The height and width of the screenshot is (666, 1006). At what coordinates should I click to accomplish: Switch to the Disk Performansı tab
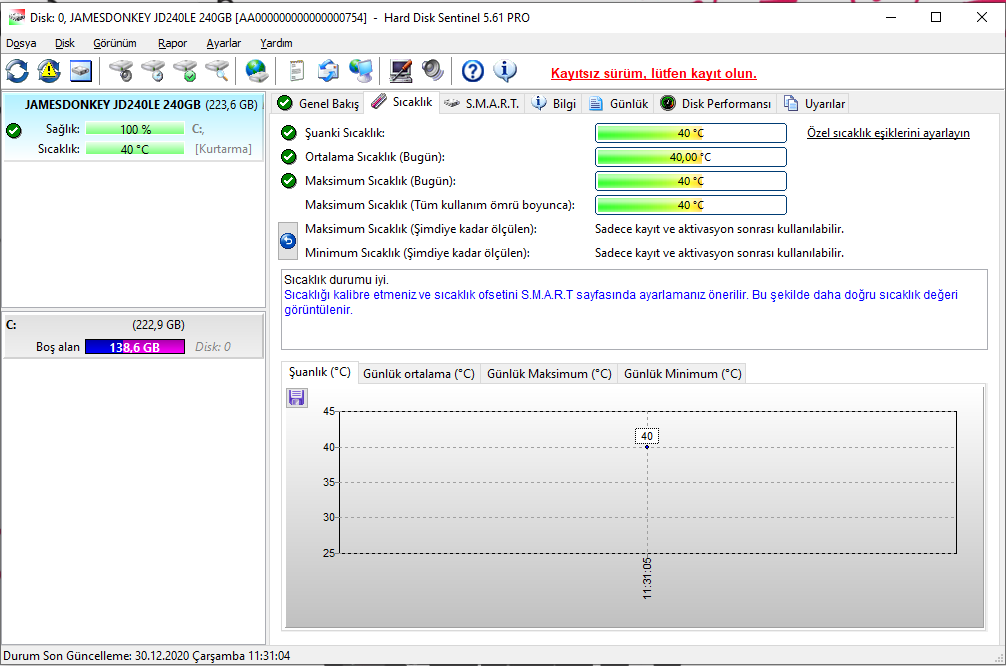(715, 103)
